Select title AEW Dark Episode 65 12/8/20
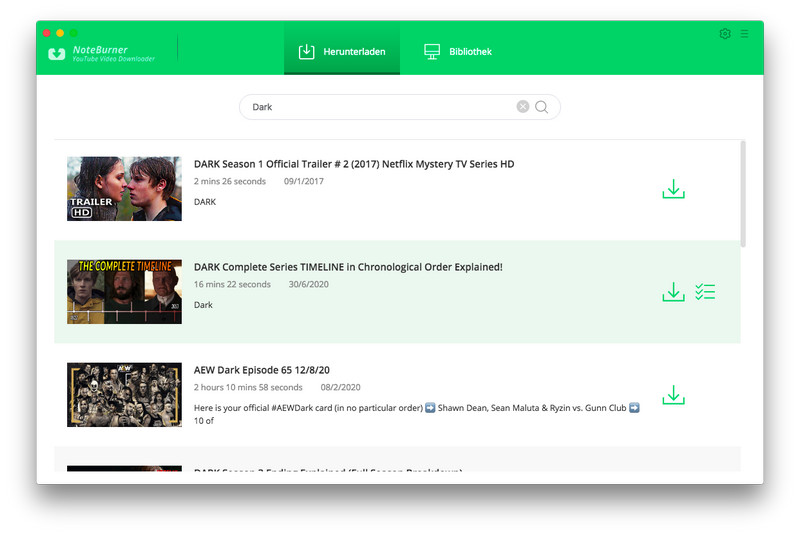The image size is (800, 536). click(262, 370)
